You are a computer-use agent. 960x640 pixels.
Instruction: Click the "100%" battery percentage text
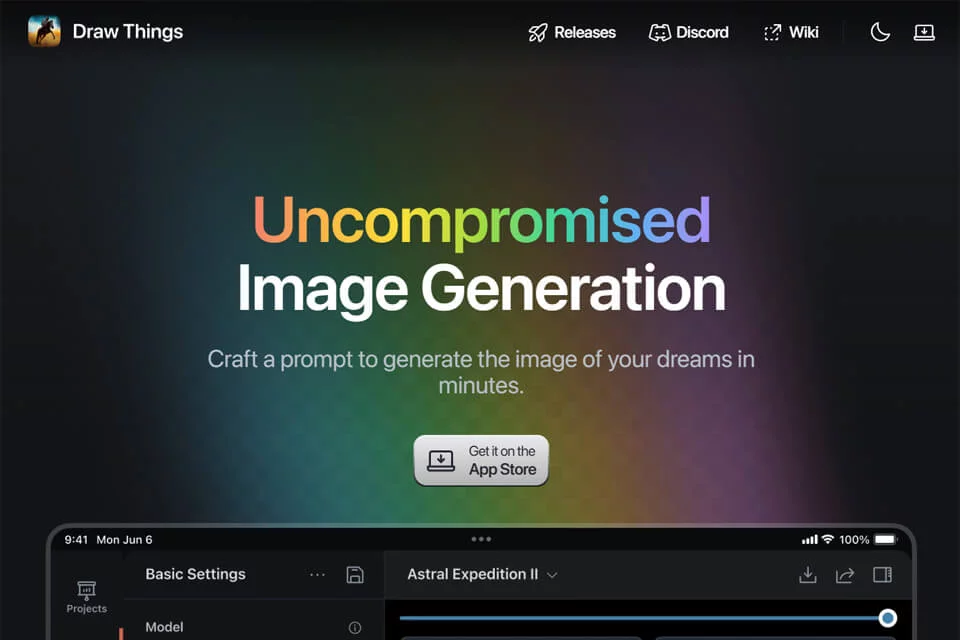(x=854, y=540)
